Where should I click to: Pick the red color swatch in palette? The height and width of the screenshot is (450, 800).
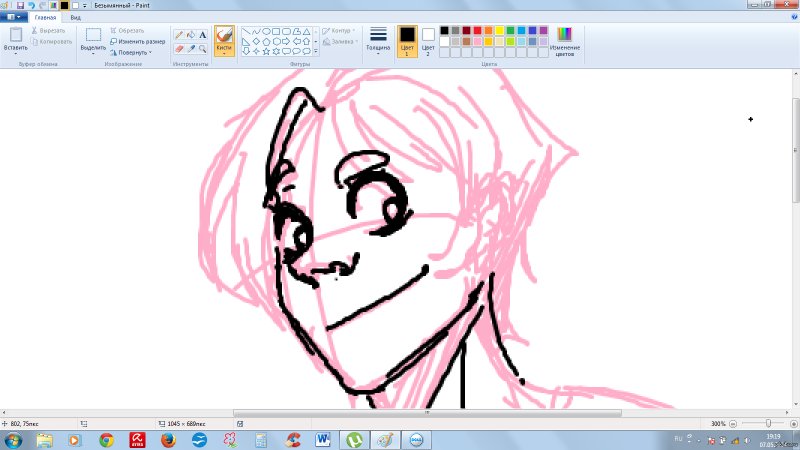[479, 31]
